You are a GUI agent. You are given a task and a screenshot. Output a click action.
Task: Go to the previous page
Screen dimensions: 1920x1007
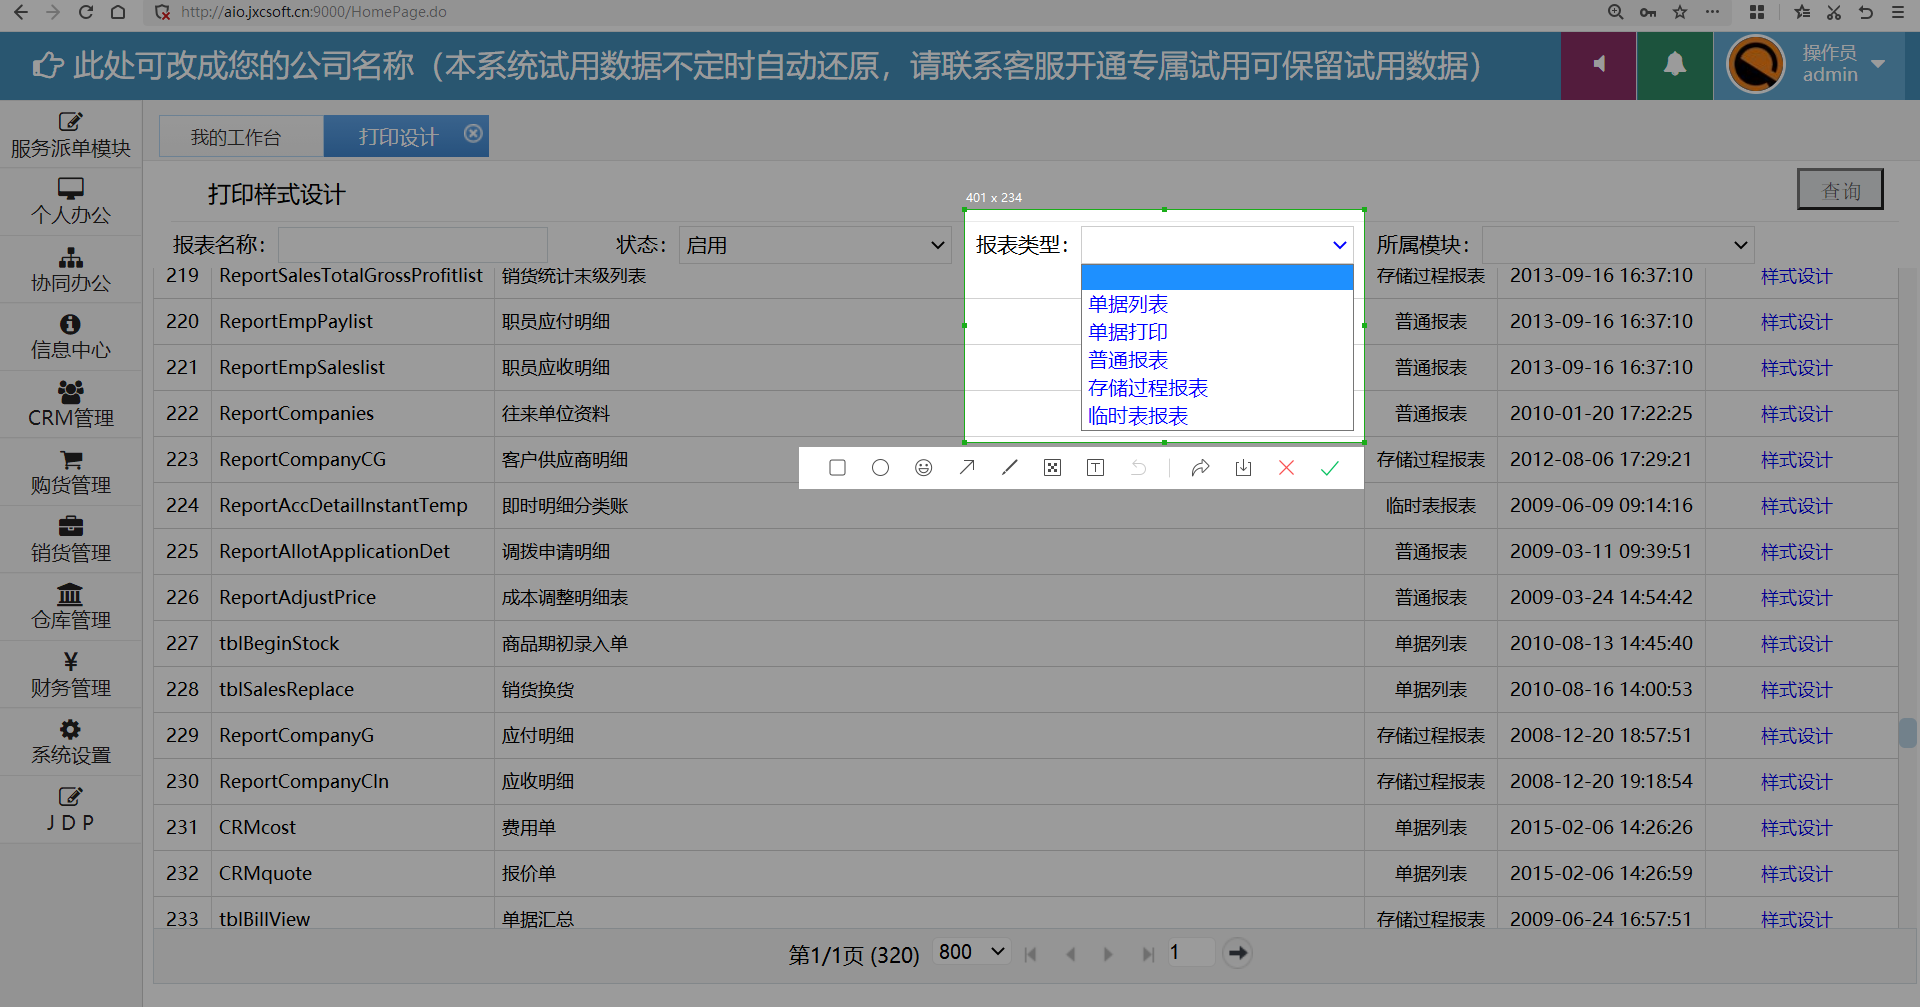tap(1070, 954)
